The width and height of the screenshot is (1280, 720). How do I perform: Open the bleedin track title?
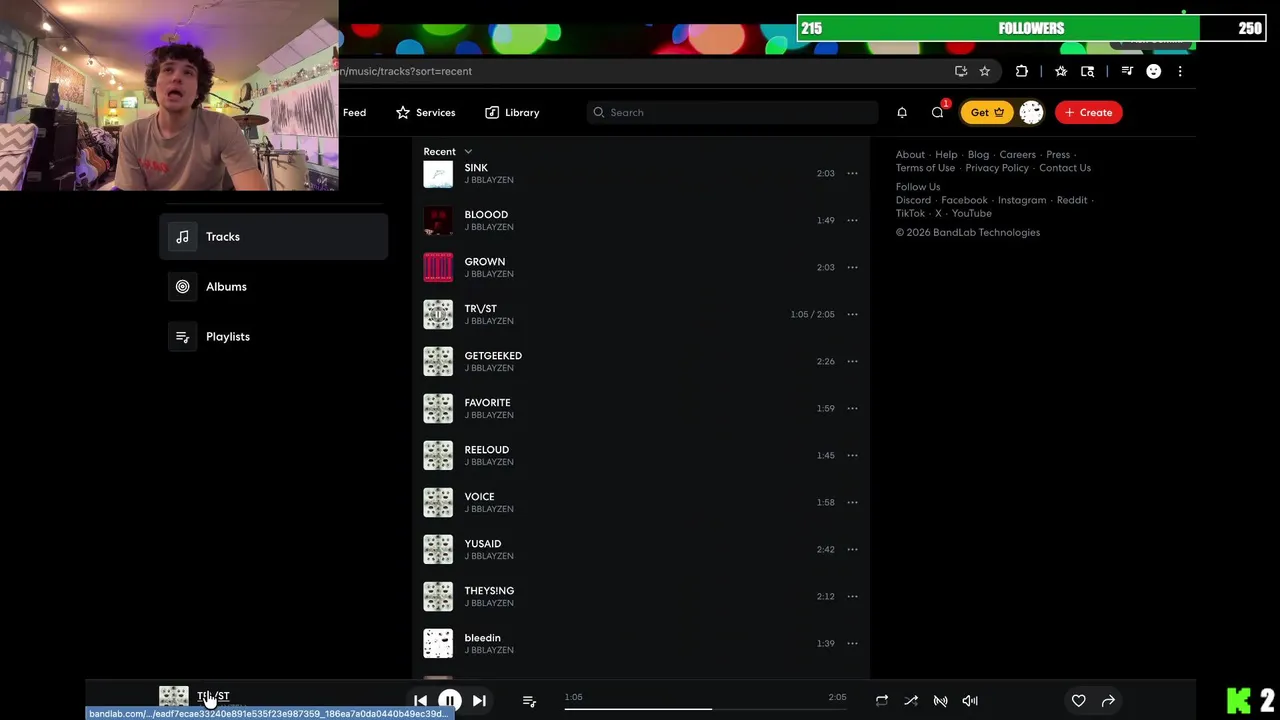(x=483, y=638)
